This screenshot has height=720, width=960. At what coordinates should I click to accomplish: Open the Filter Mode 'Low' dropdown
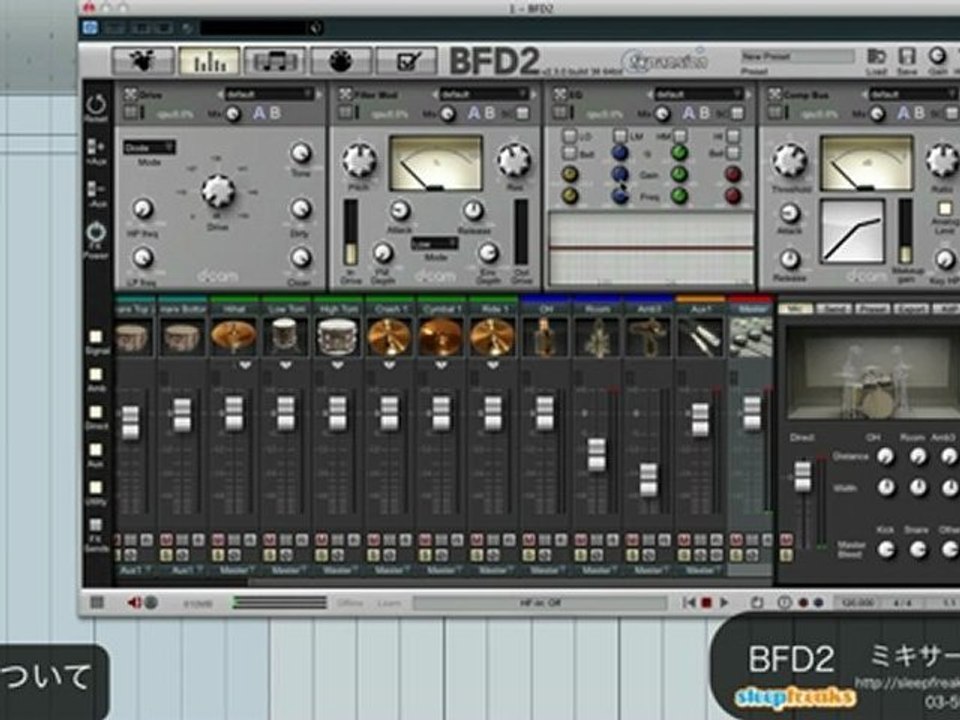pos(435,243)
